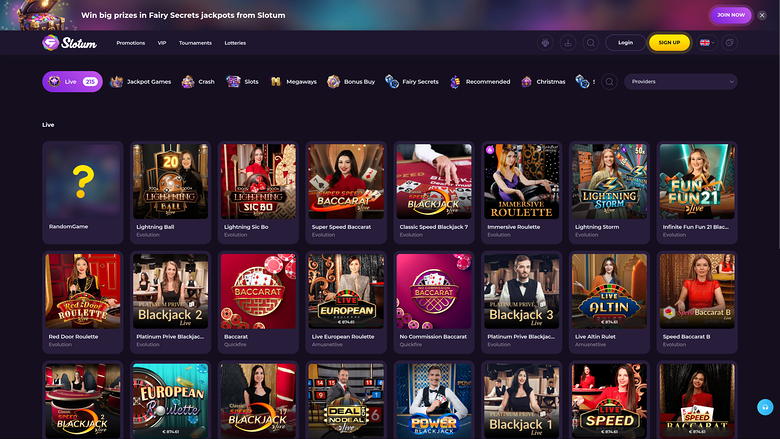
Task: Click the Login button
Action: click(x=625, y=43)
